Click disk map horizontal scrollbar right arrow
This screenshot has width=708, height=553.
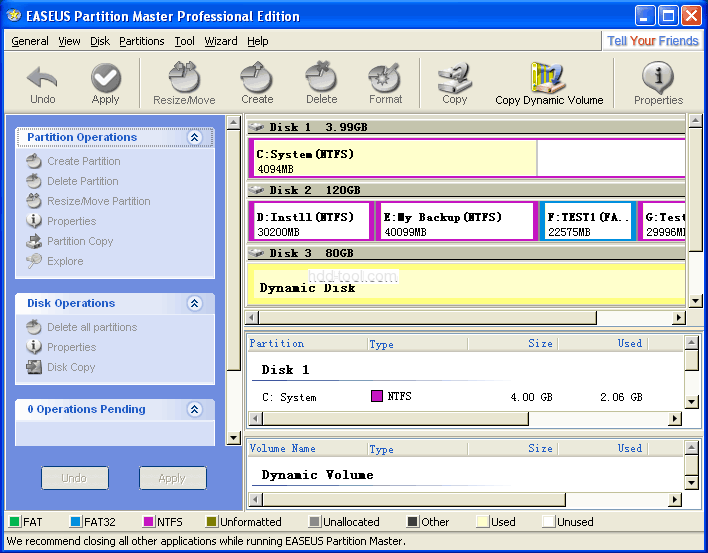(x=678, y=318)
